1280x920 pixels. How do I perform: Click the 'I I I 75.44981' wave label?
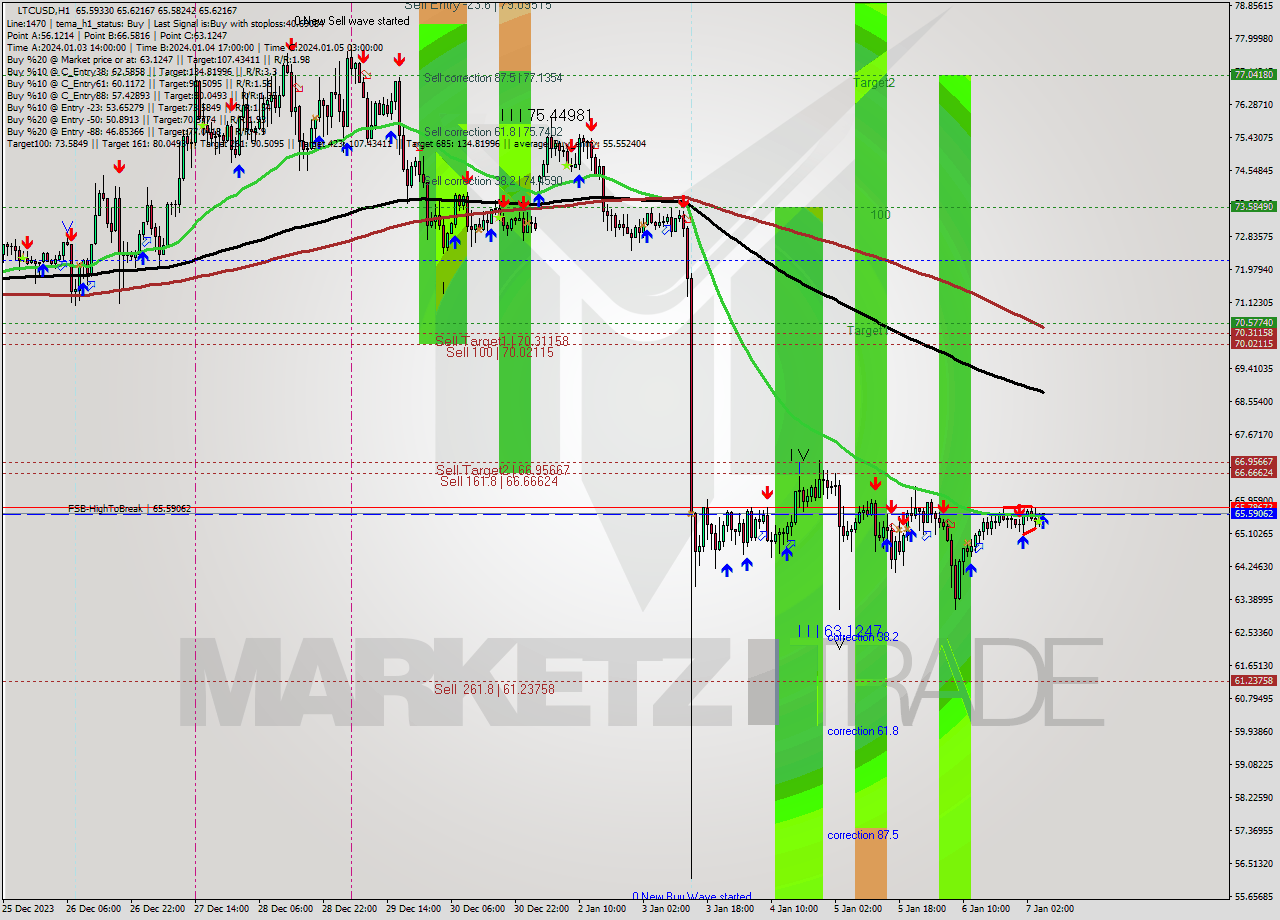click(x=546, y=115)
